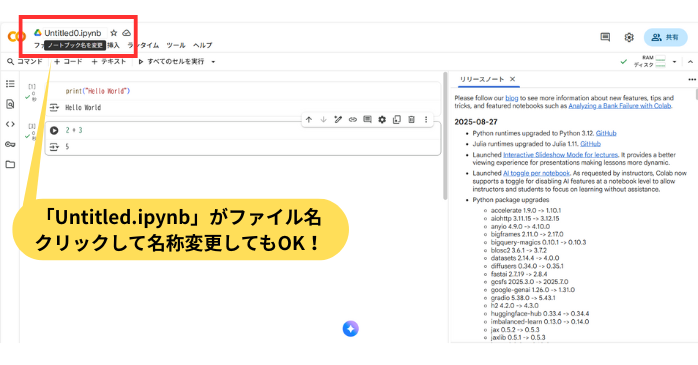Image resolution: width=698 pixels, height=365 pixels.
Task: Add a code cell with + コード
Action: pos(68,61)
